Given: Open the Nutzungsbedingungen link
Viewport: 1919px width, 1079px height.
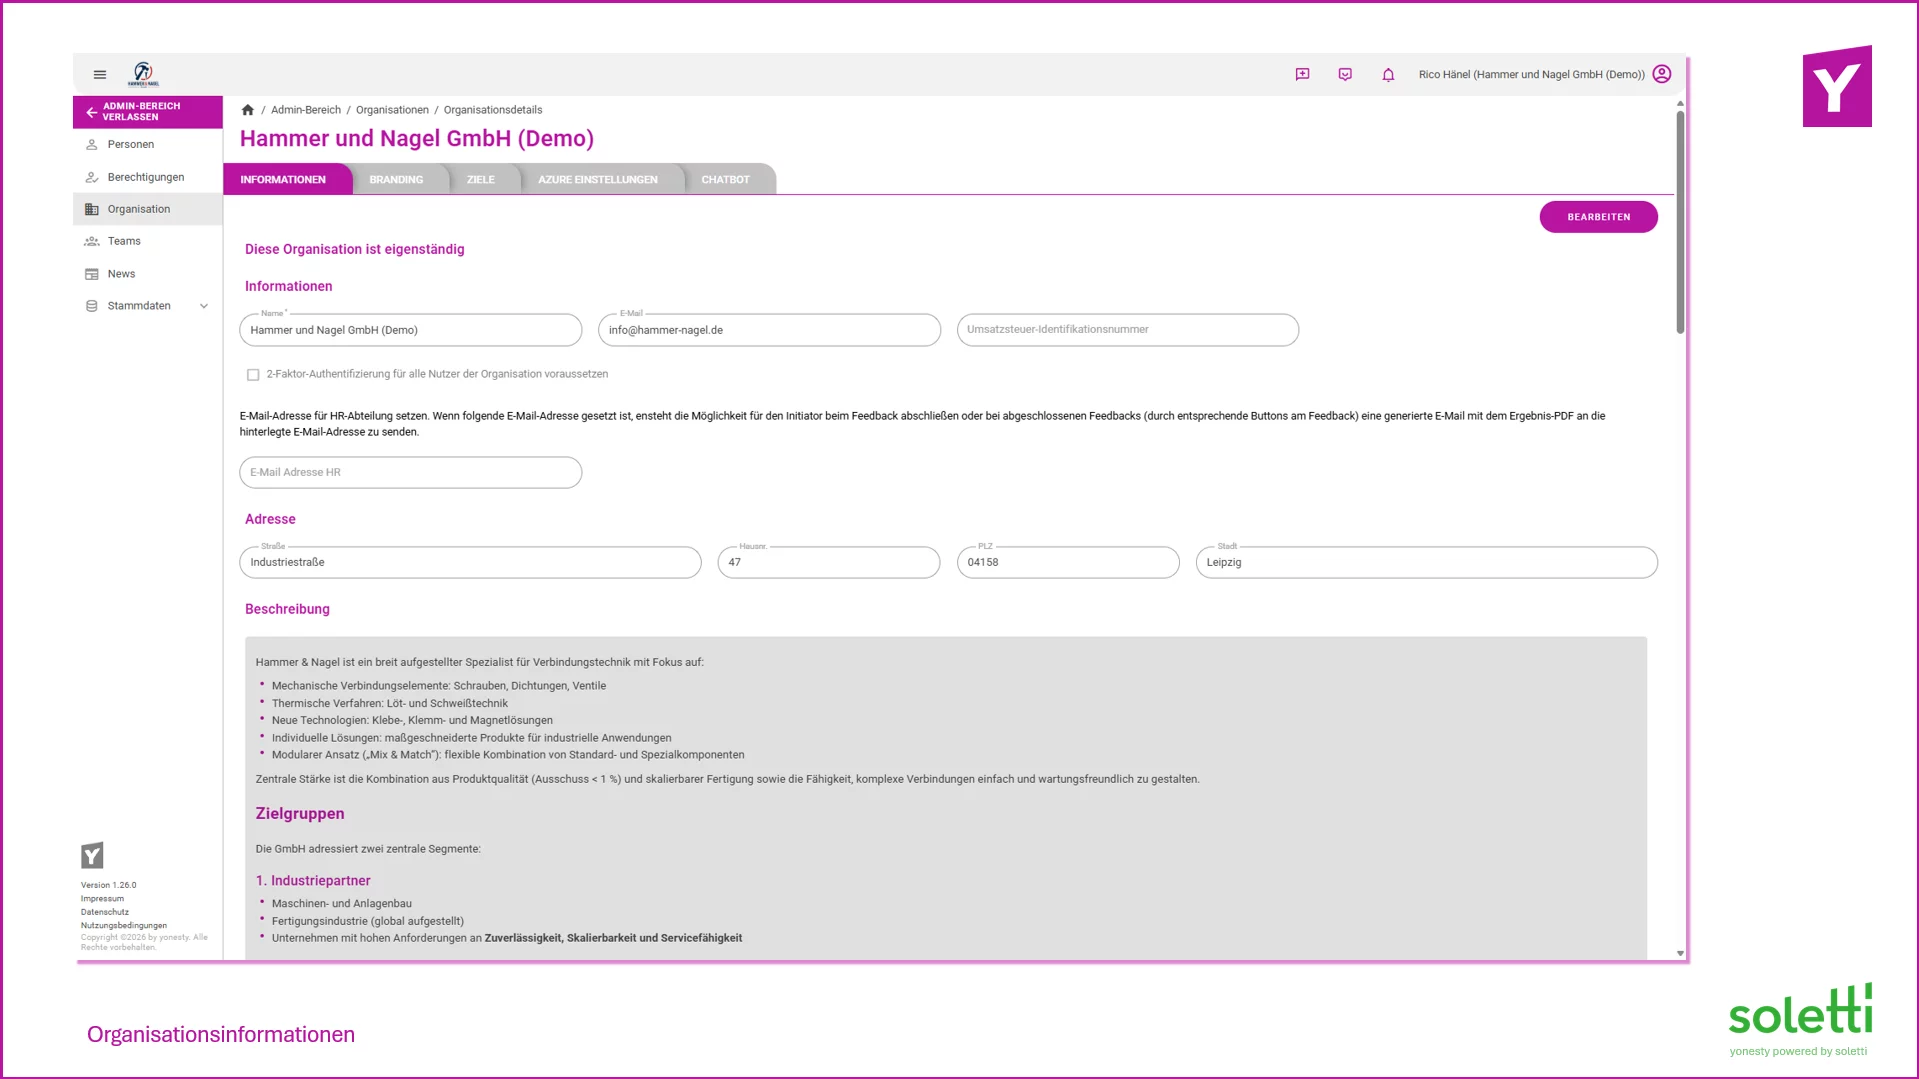Looking at the screenshot, I should (x=124, y=926).
